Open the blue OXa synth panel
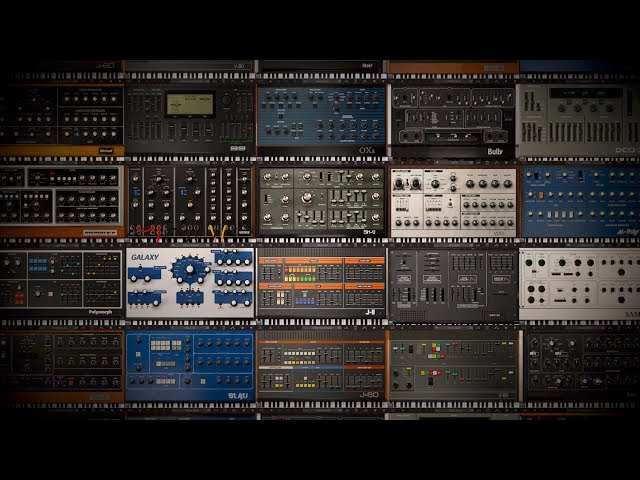 pos(321,121)
